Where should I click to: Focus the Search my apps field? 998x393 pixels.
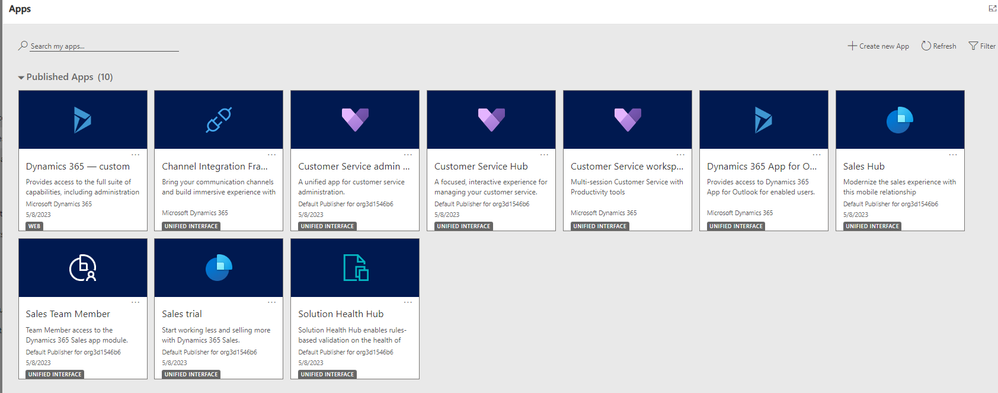coord(104,46)
